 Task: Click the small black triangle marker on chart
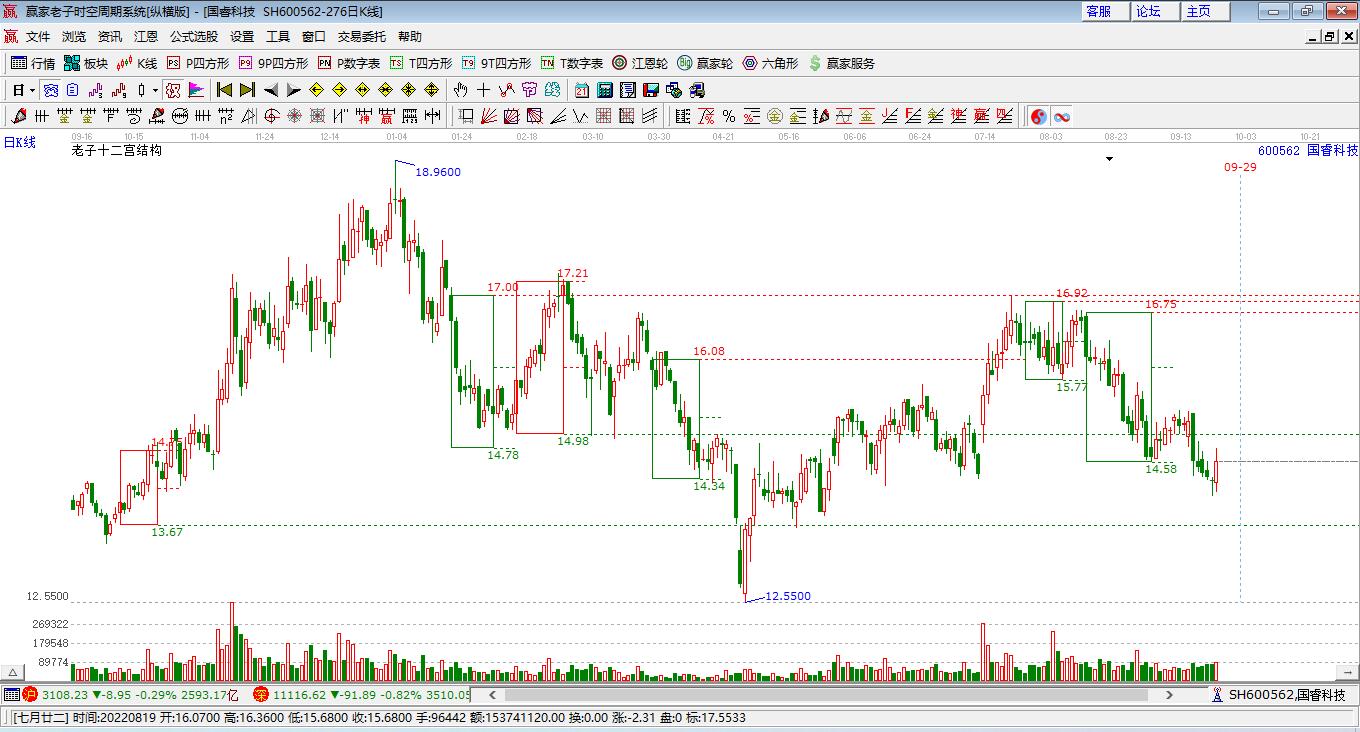tap(1109, 159)
